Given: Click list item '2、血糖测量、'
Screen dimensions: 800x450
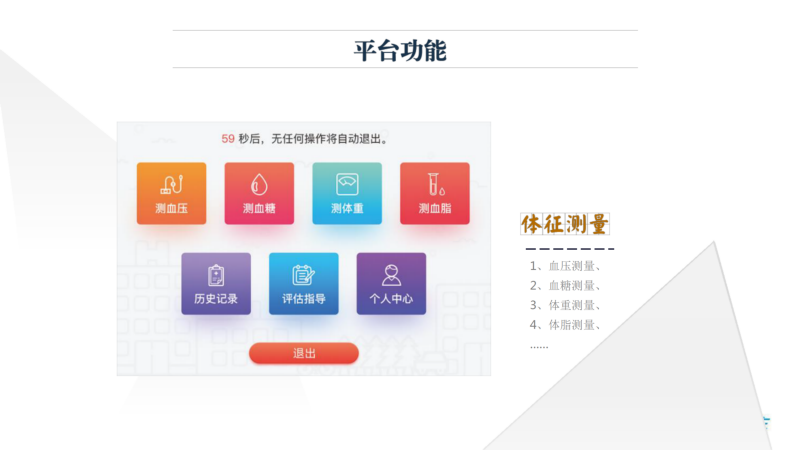Looking at the screenshot, I should [x=565, y=285].
